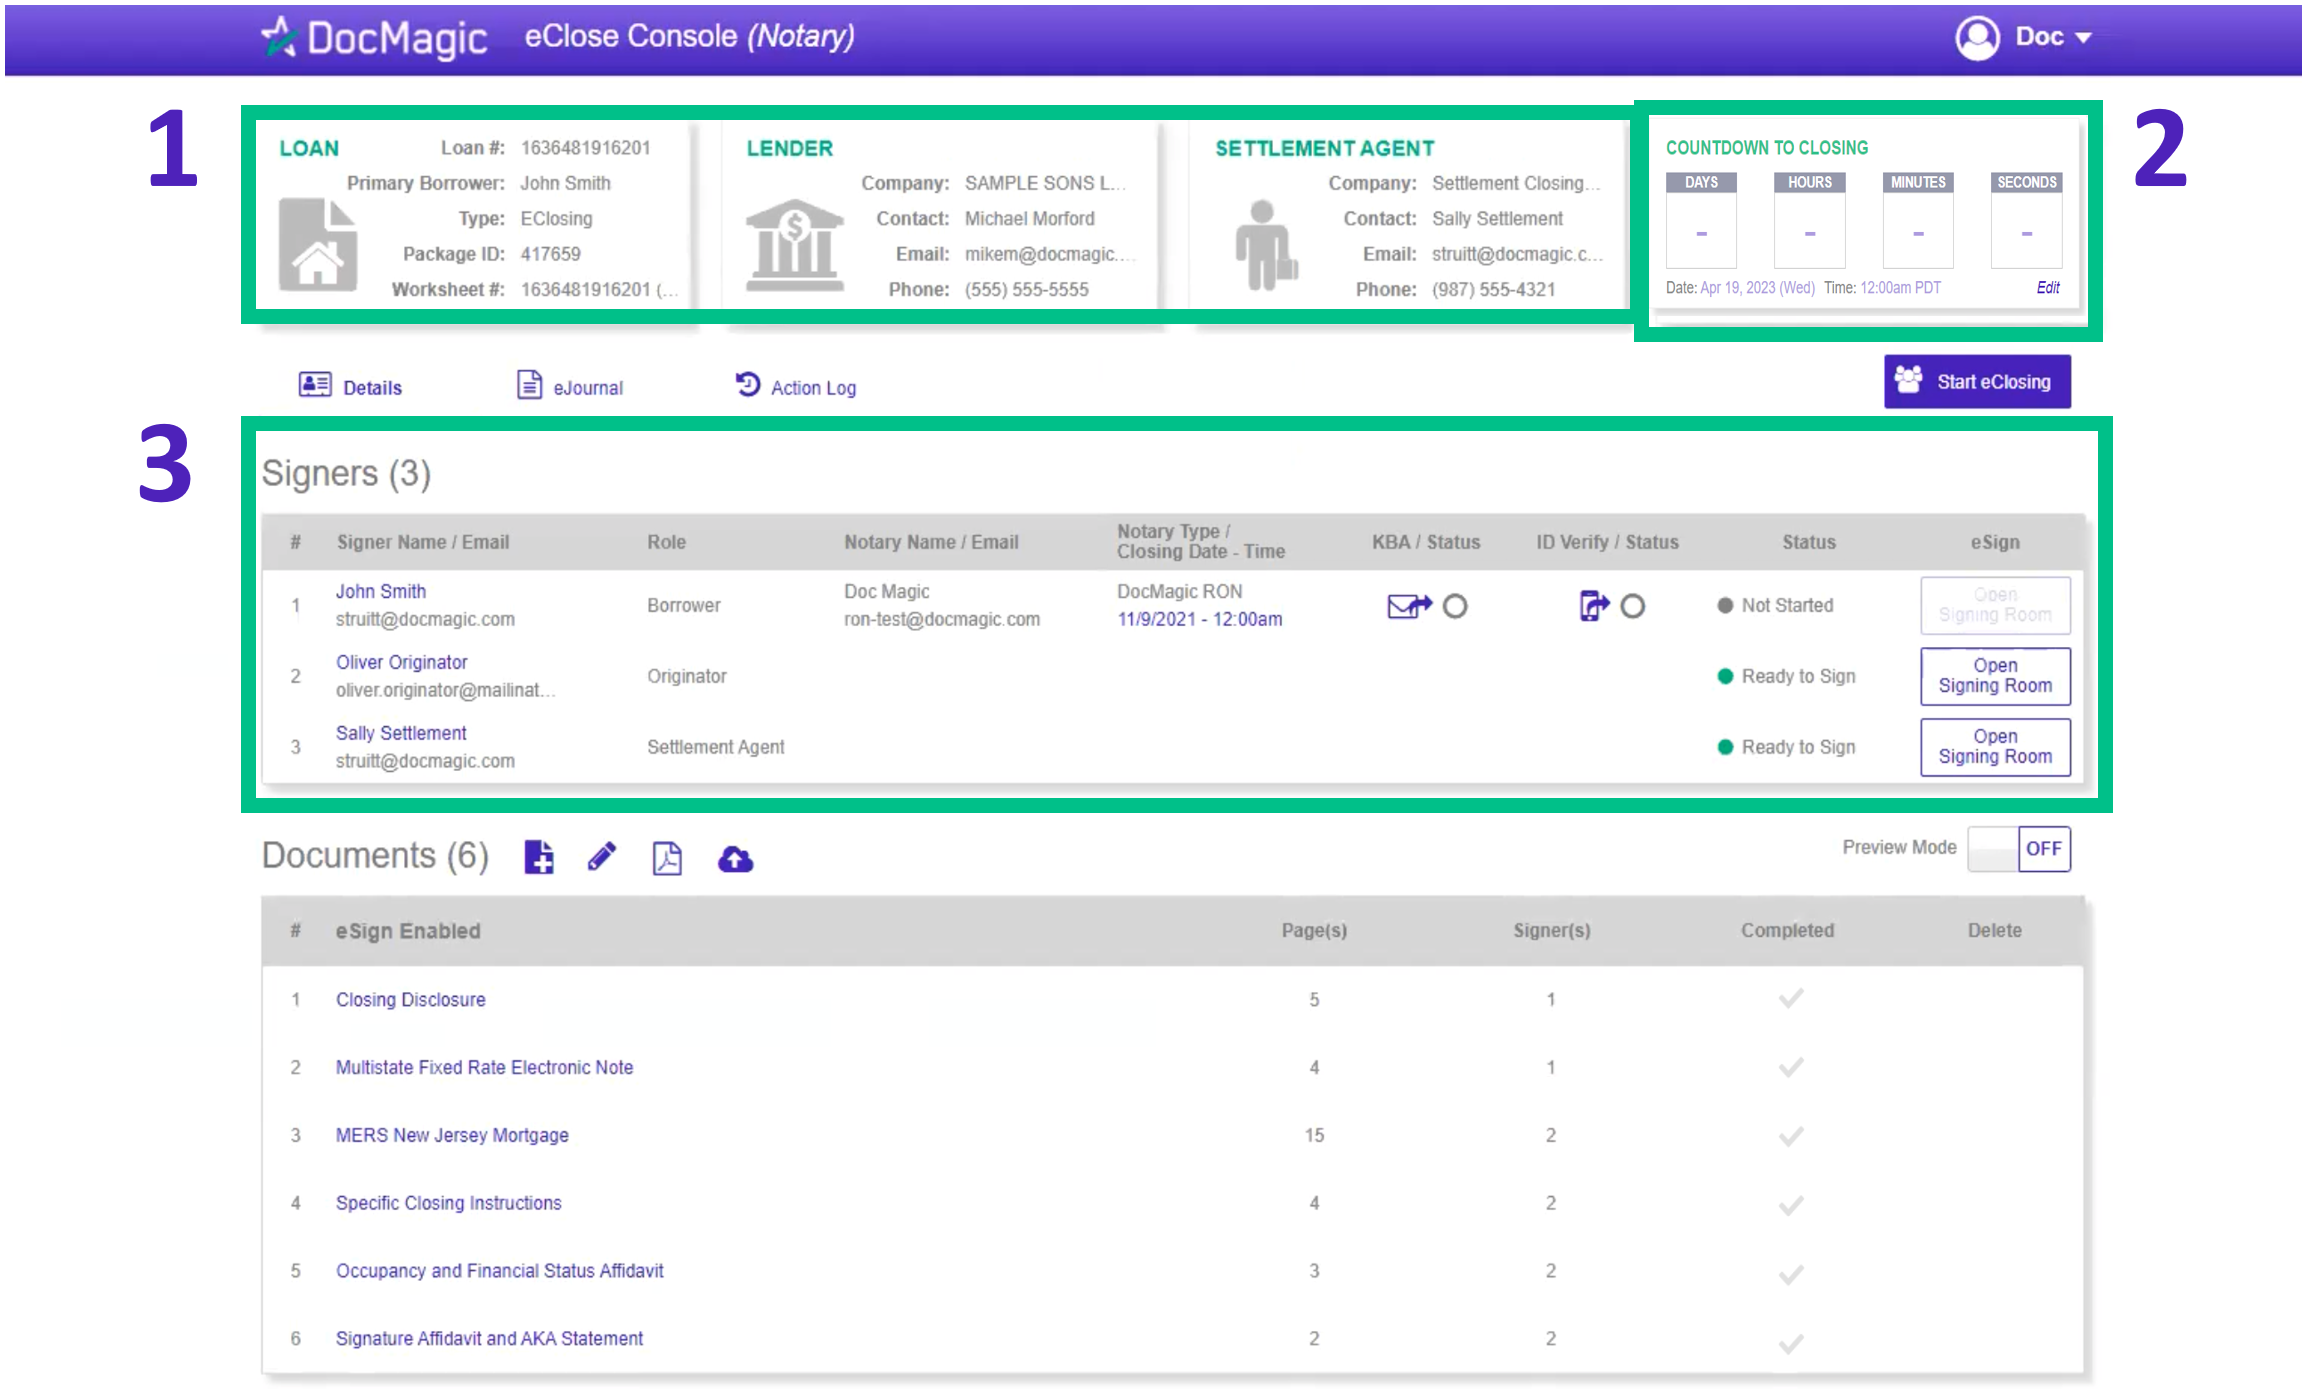Click the Not Started status for John Smith
The image size is (2308, 1389).
(x=1775, y=606)
